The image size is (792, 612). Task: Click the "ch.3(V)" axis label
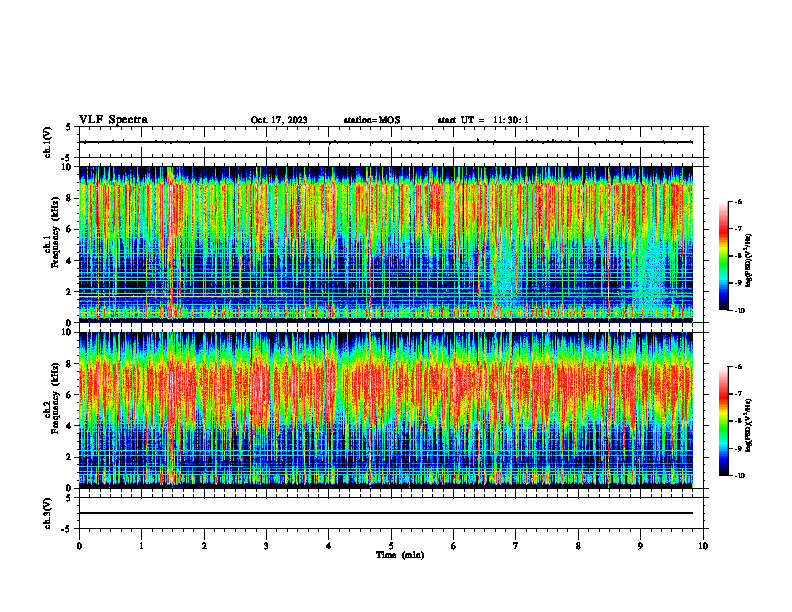48,513
